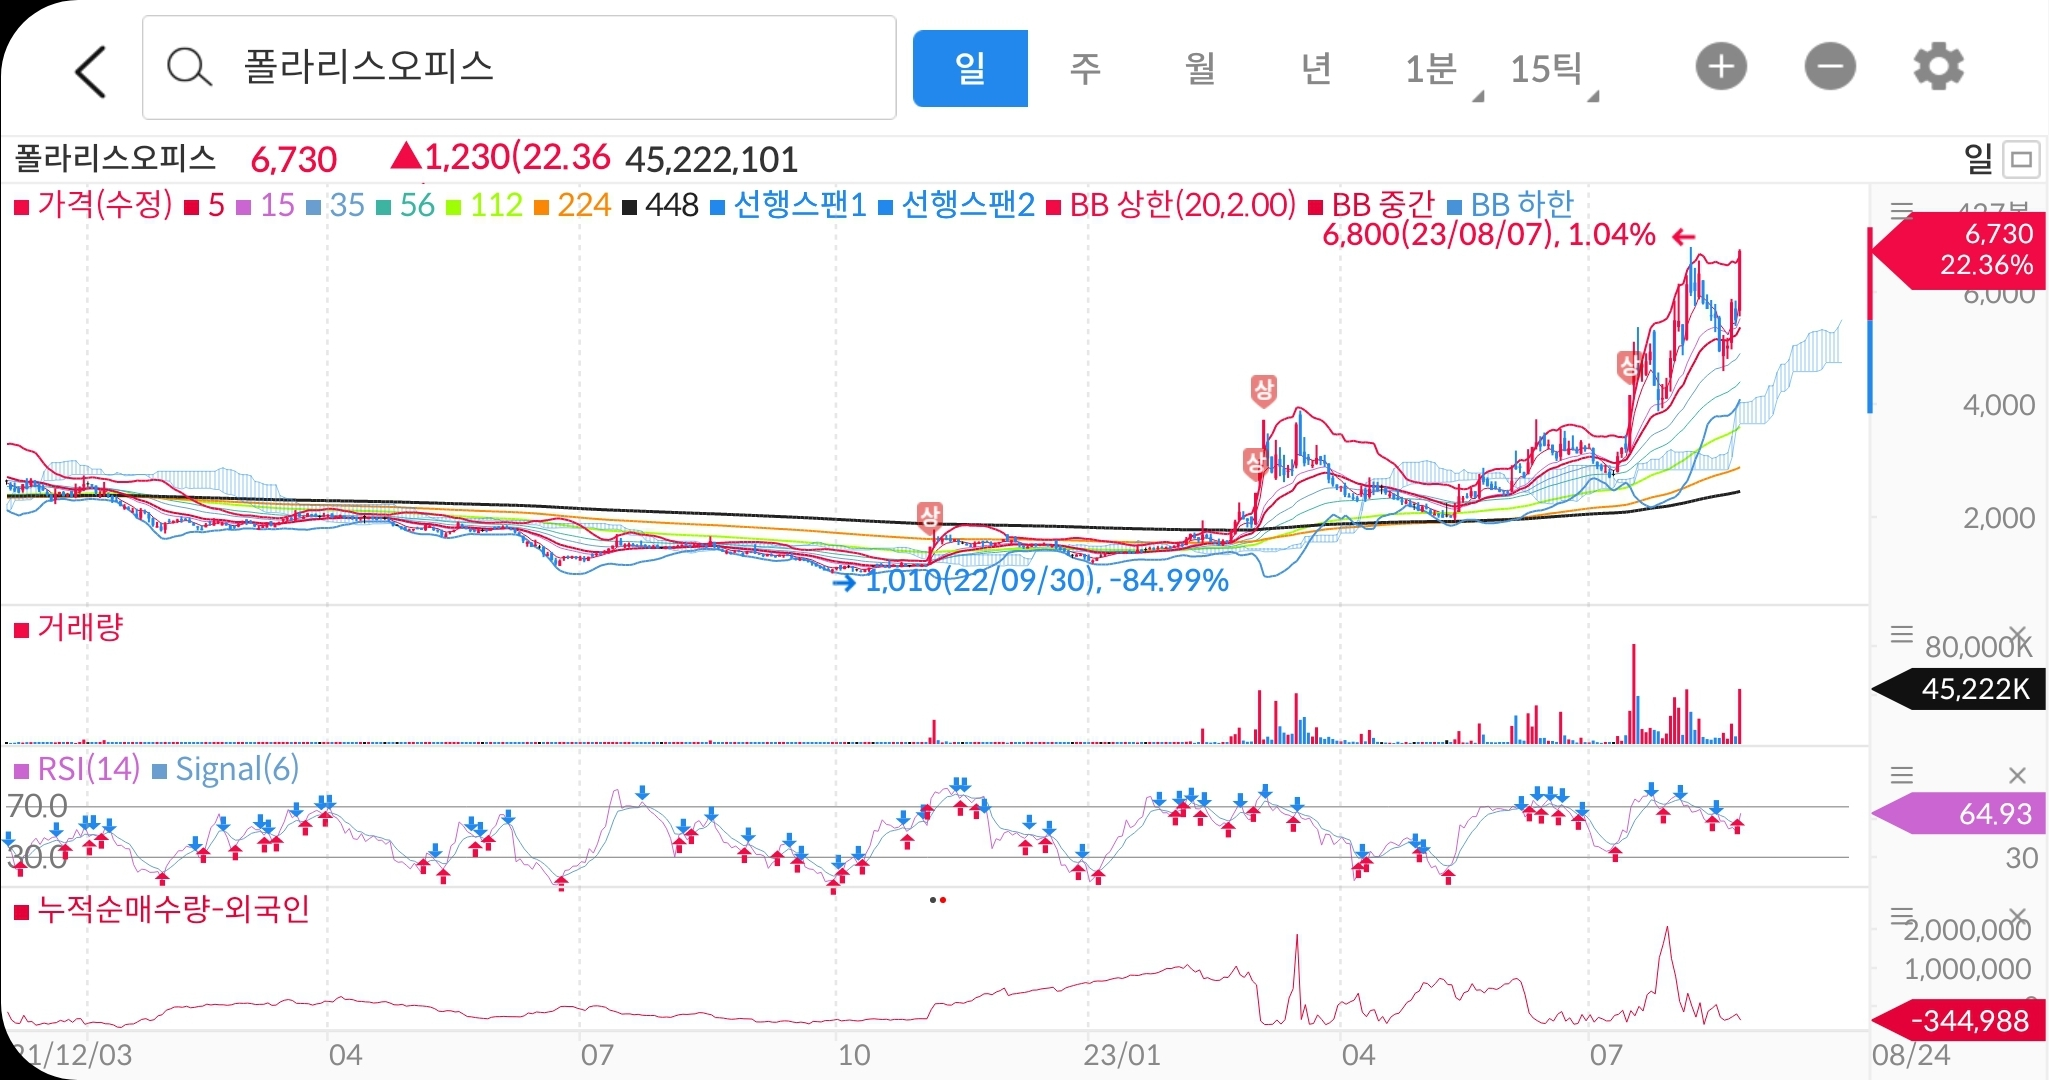This screenshot has width=2049, height=1080.
Task: Select the 일 daily chart tab
Action: (970, 68)
